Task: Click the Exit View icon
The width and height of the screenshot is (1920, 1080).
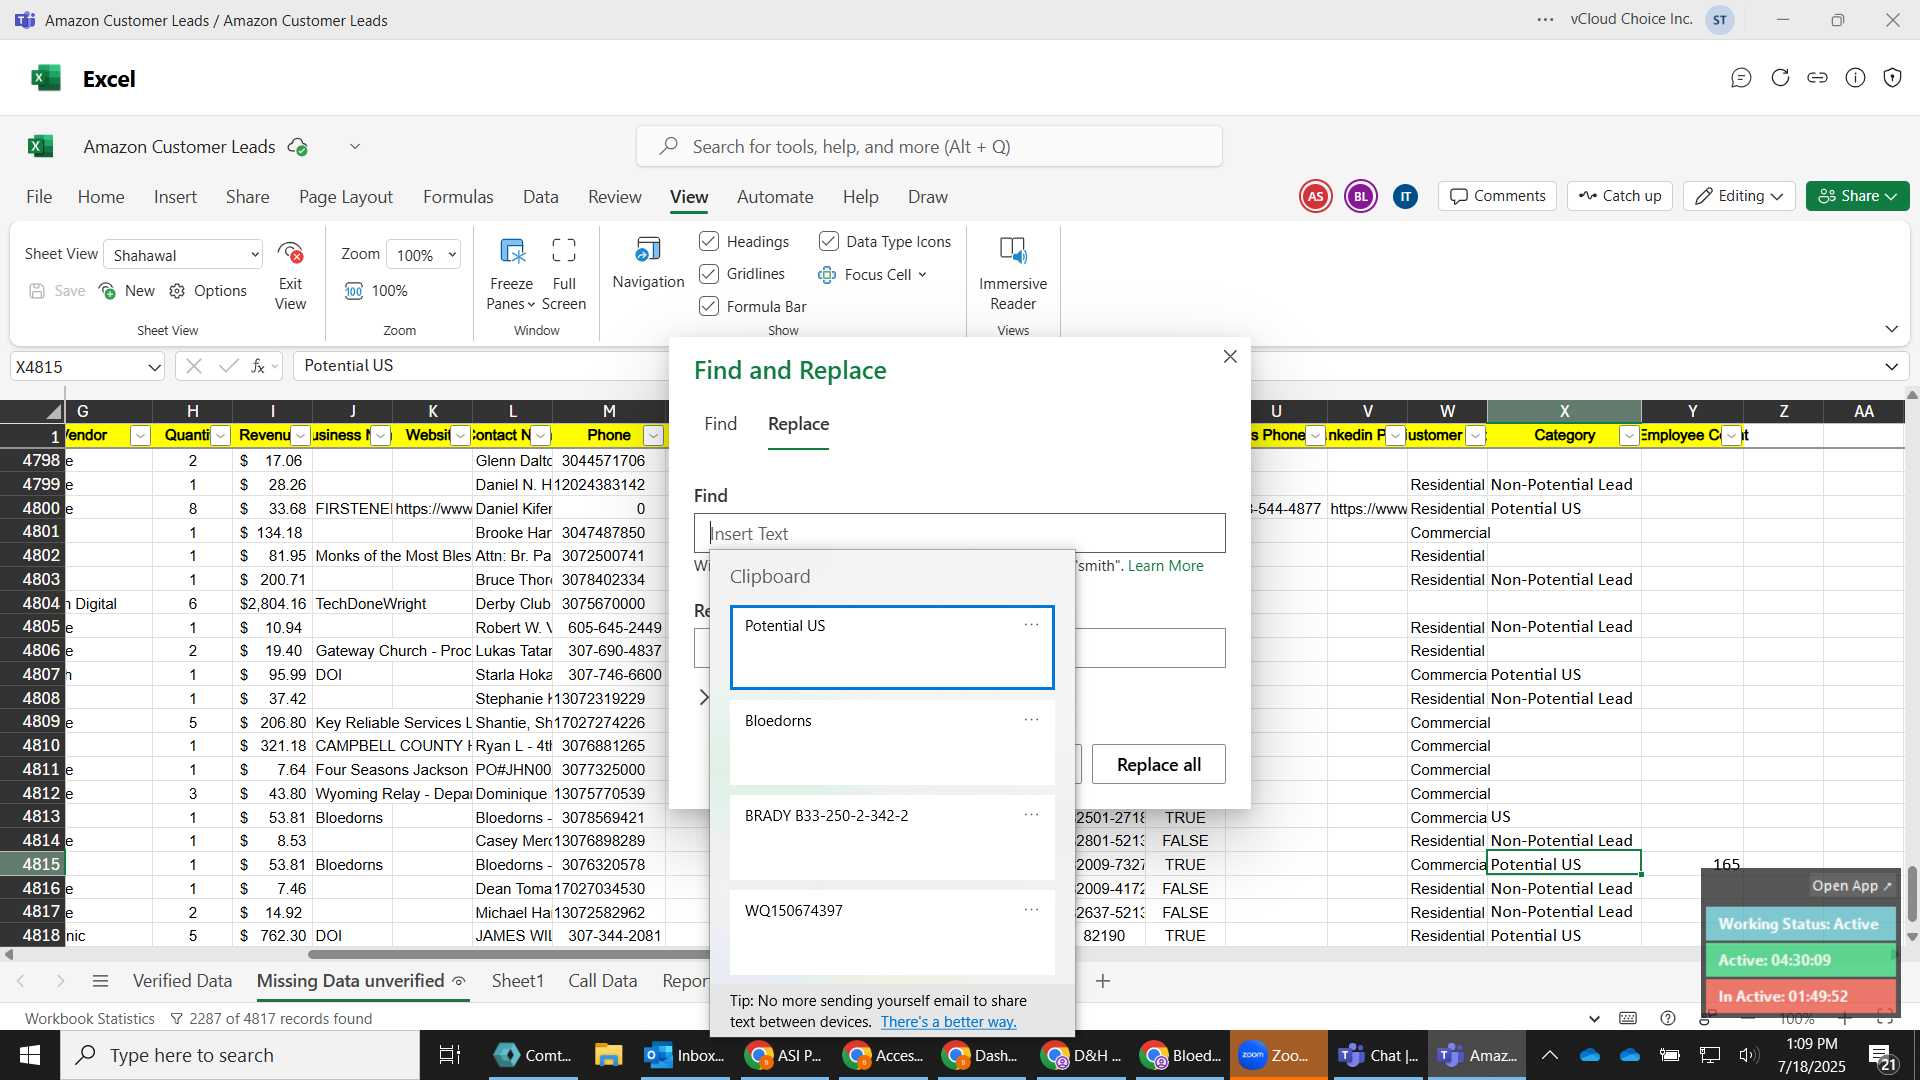Action: point(291,253)
